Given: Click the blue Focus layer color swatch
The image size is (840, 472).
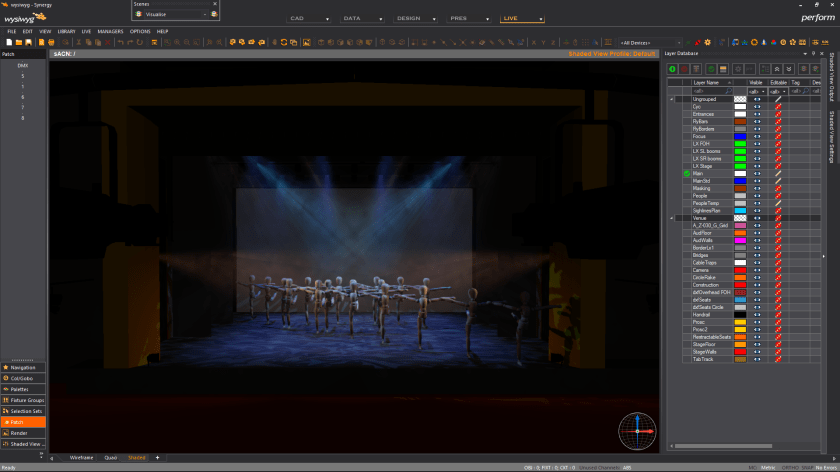Looking at the screenshot, I should [740, 136].
